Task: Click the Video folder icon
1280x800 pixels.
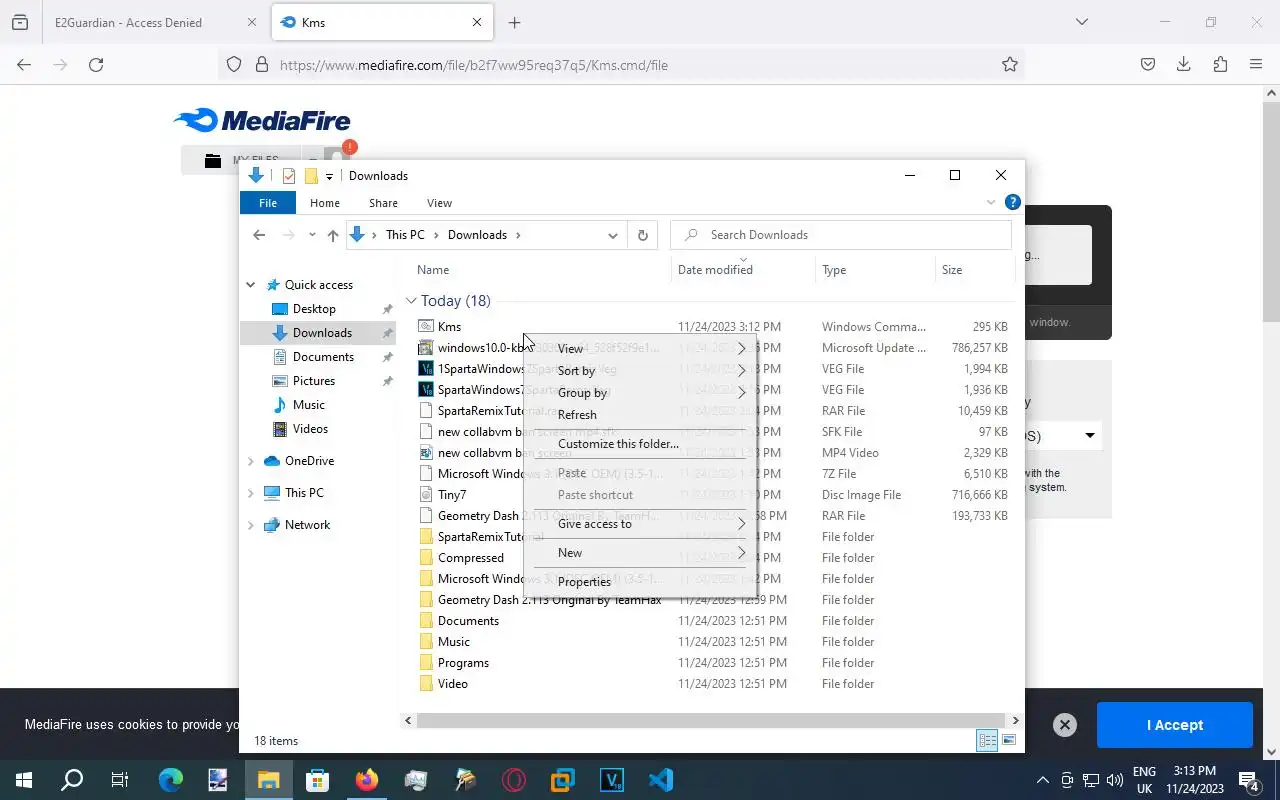Action: pos(425,684)
